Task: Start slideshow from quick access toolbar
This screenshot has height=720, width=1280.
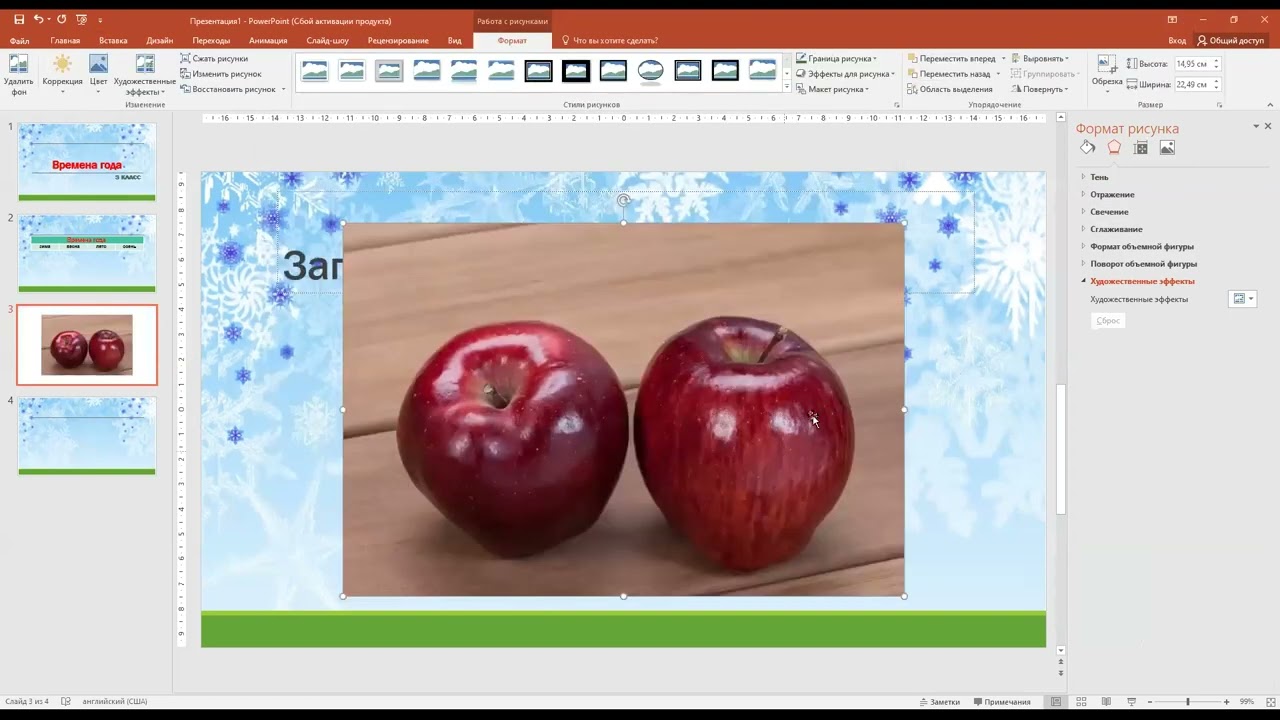Action: pos(82,19)
